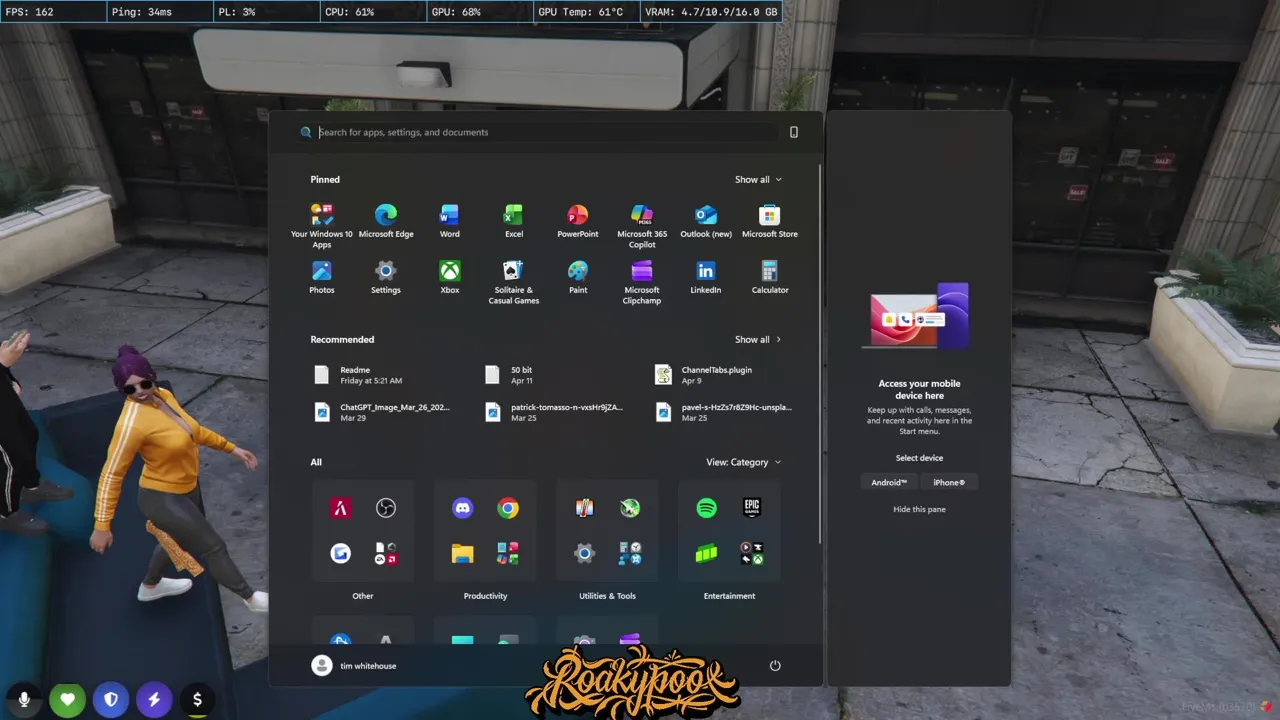Click the search box for apps and settings
This screenshot has width=1280, height=720.
click(x=540, y=132)
